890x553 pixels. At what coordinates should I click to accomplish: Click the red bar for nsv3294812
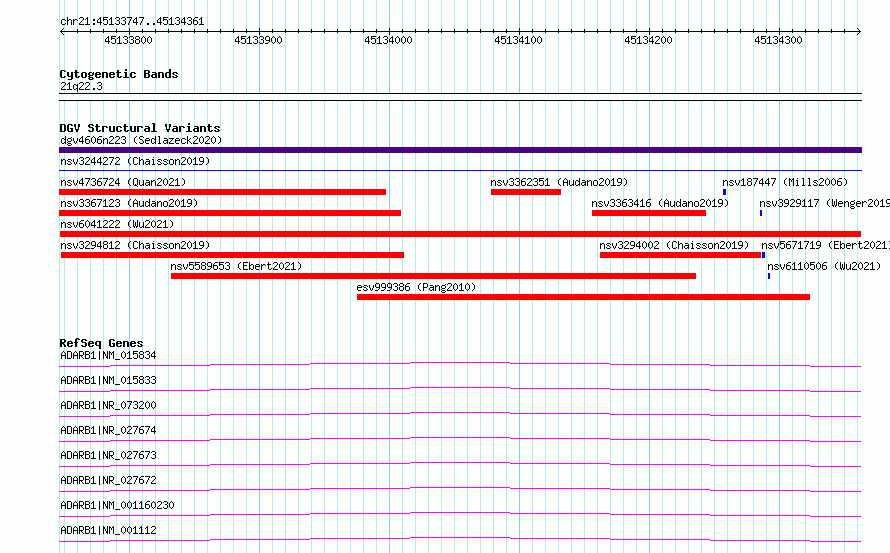[x=232, y=255]
